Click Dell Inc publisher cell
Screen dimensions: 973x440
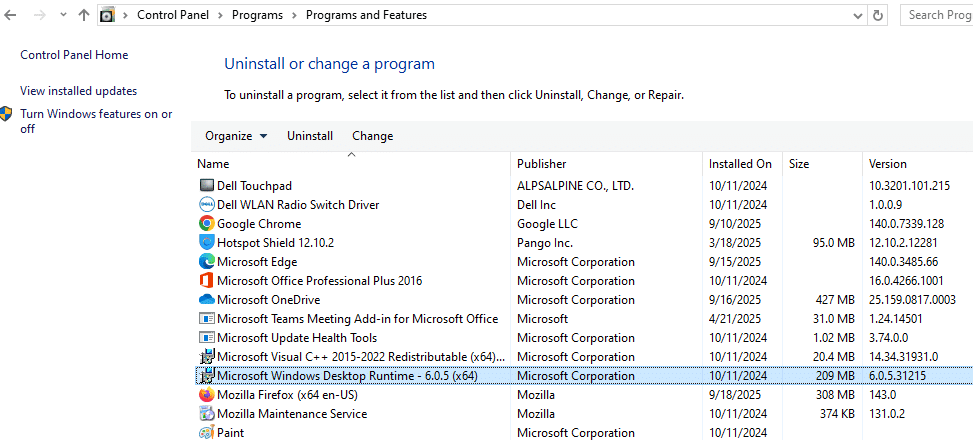click(536, 205)
